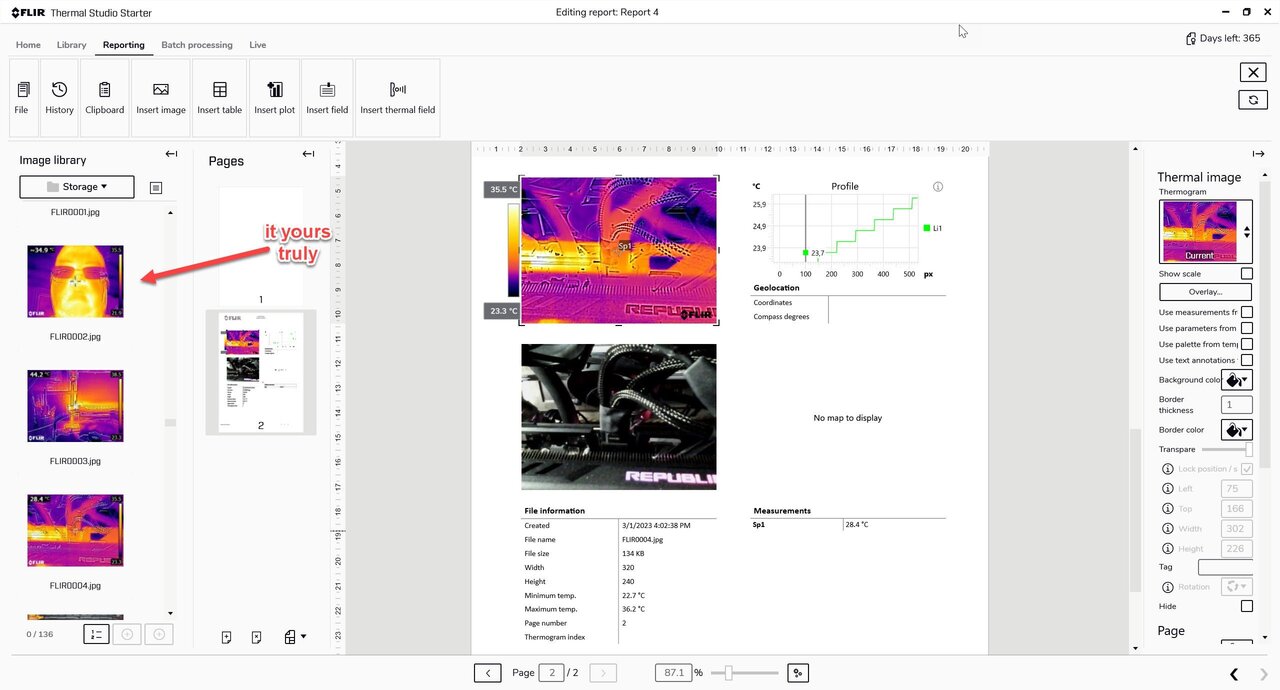Click the Insert table icon

[219, 91]
